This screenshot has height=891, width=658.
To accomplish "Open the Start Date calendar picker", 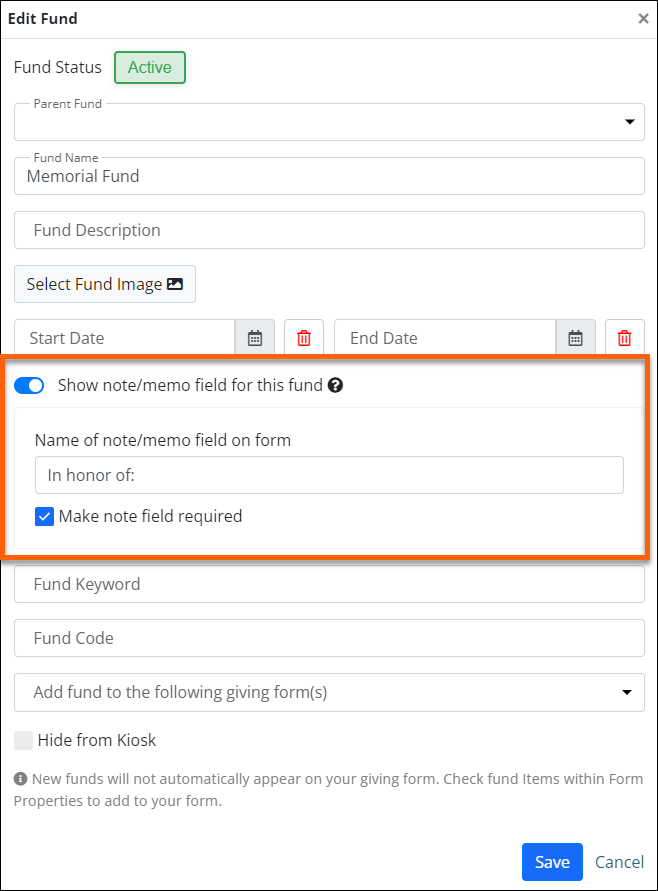I will pos(255,338).
